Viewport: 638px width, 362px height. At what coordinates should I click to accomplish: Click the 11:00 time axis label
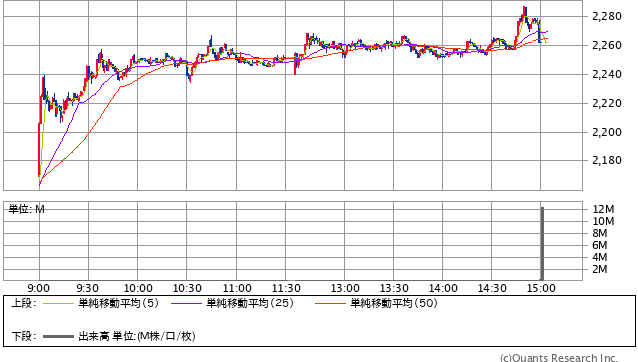click(x=237, y=288)
